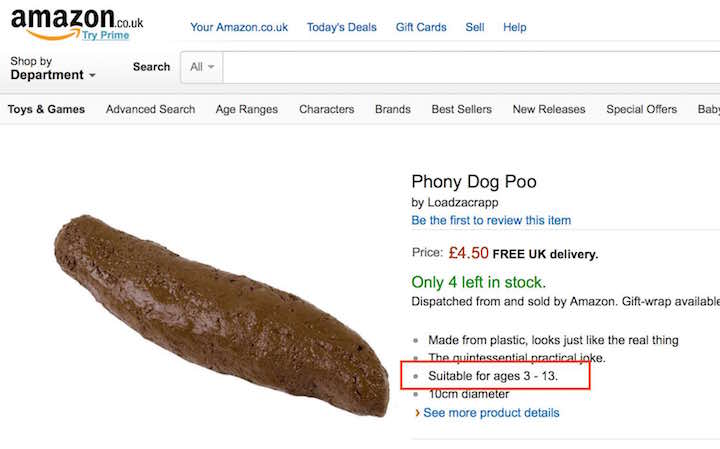Open the Help page
This screenshot has height=449, width=720.
pyautogui.click(x=515, y=27)
